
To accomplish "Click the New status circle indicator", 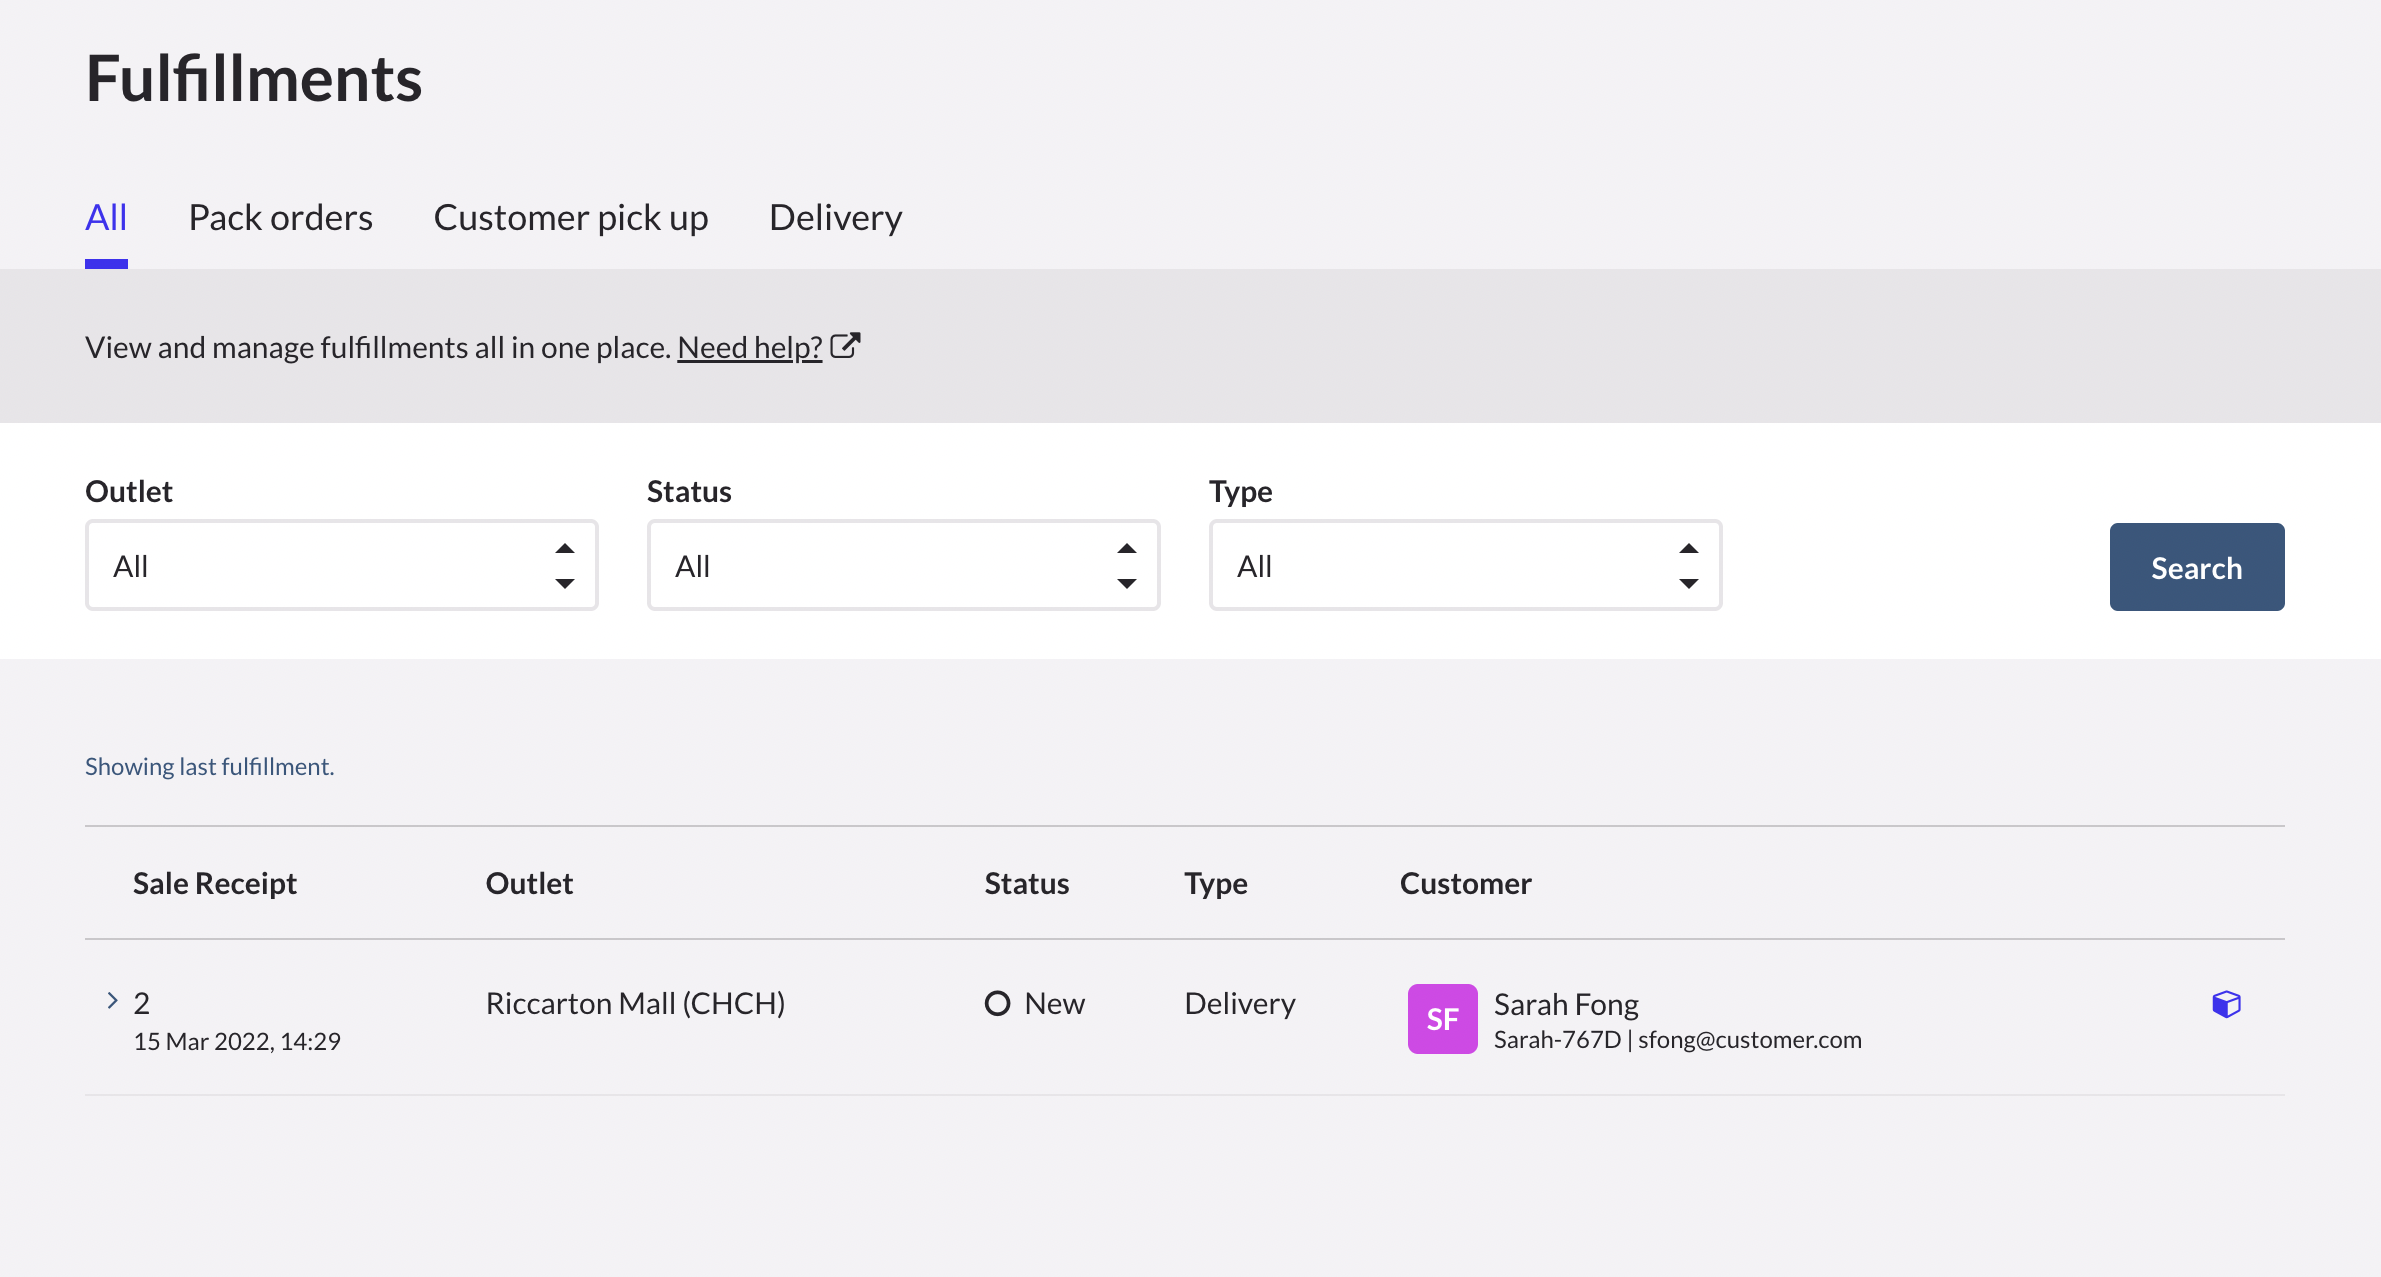I will (x=997, y=1003).
